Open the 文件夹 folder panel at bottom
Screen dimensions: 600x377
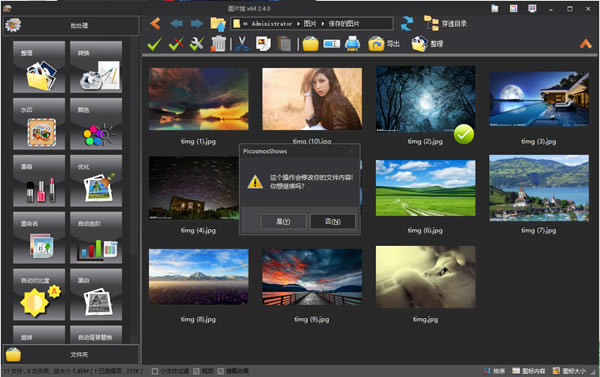click(x=71, y=354)
